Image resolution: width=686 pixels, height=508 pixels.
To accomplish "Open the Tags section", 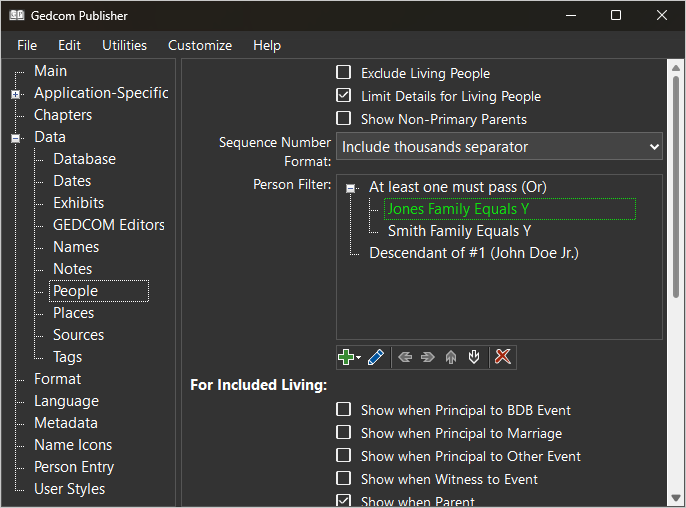I will [x=67, y=357].
